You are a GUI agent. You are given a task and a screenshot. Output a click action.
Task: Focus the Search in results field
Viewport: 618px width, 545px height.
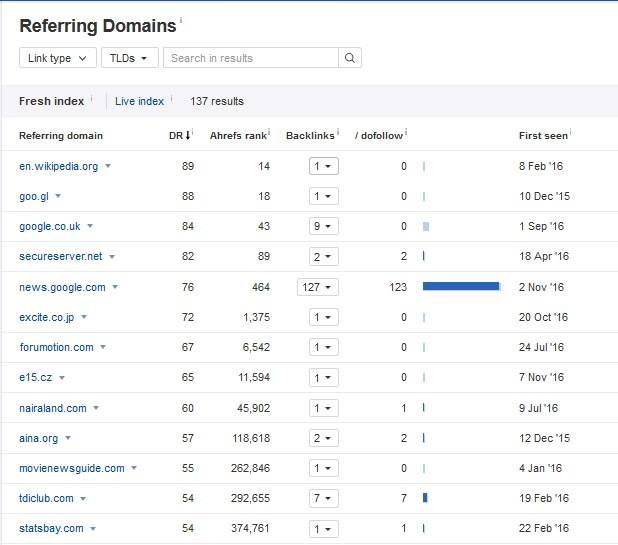[250, 58]
